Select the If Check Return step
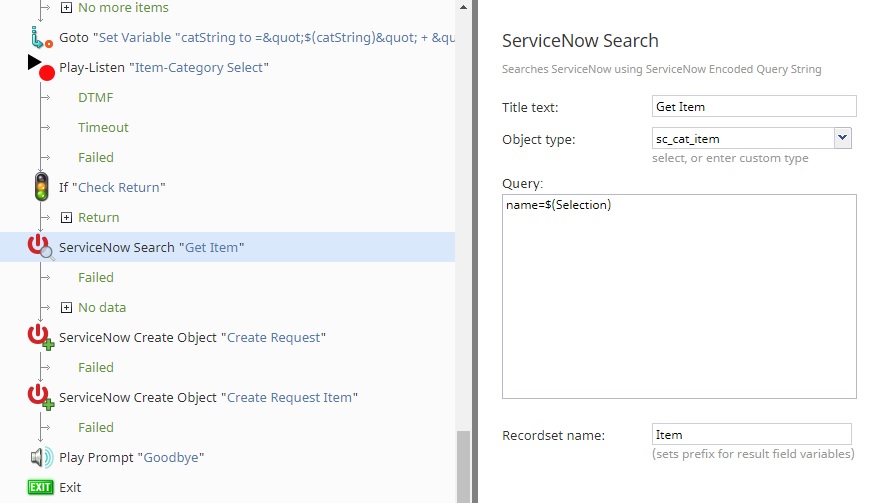The width and height of the screenshot is (895, 503). point(112,187)
